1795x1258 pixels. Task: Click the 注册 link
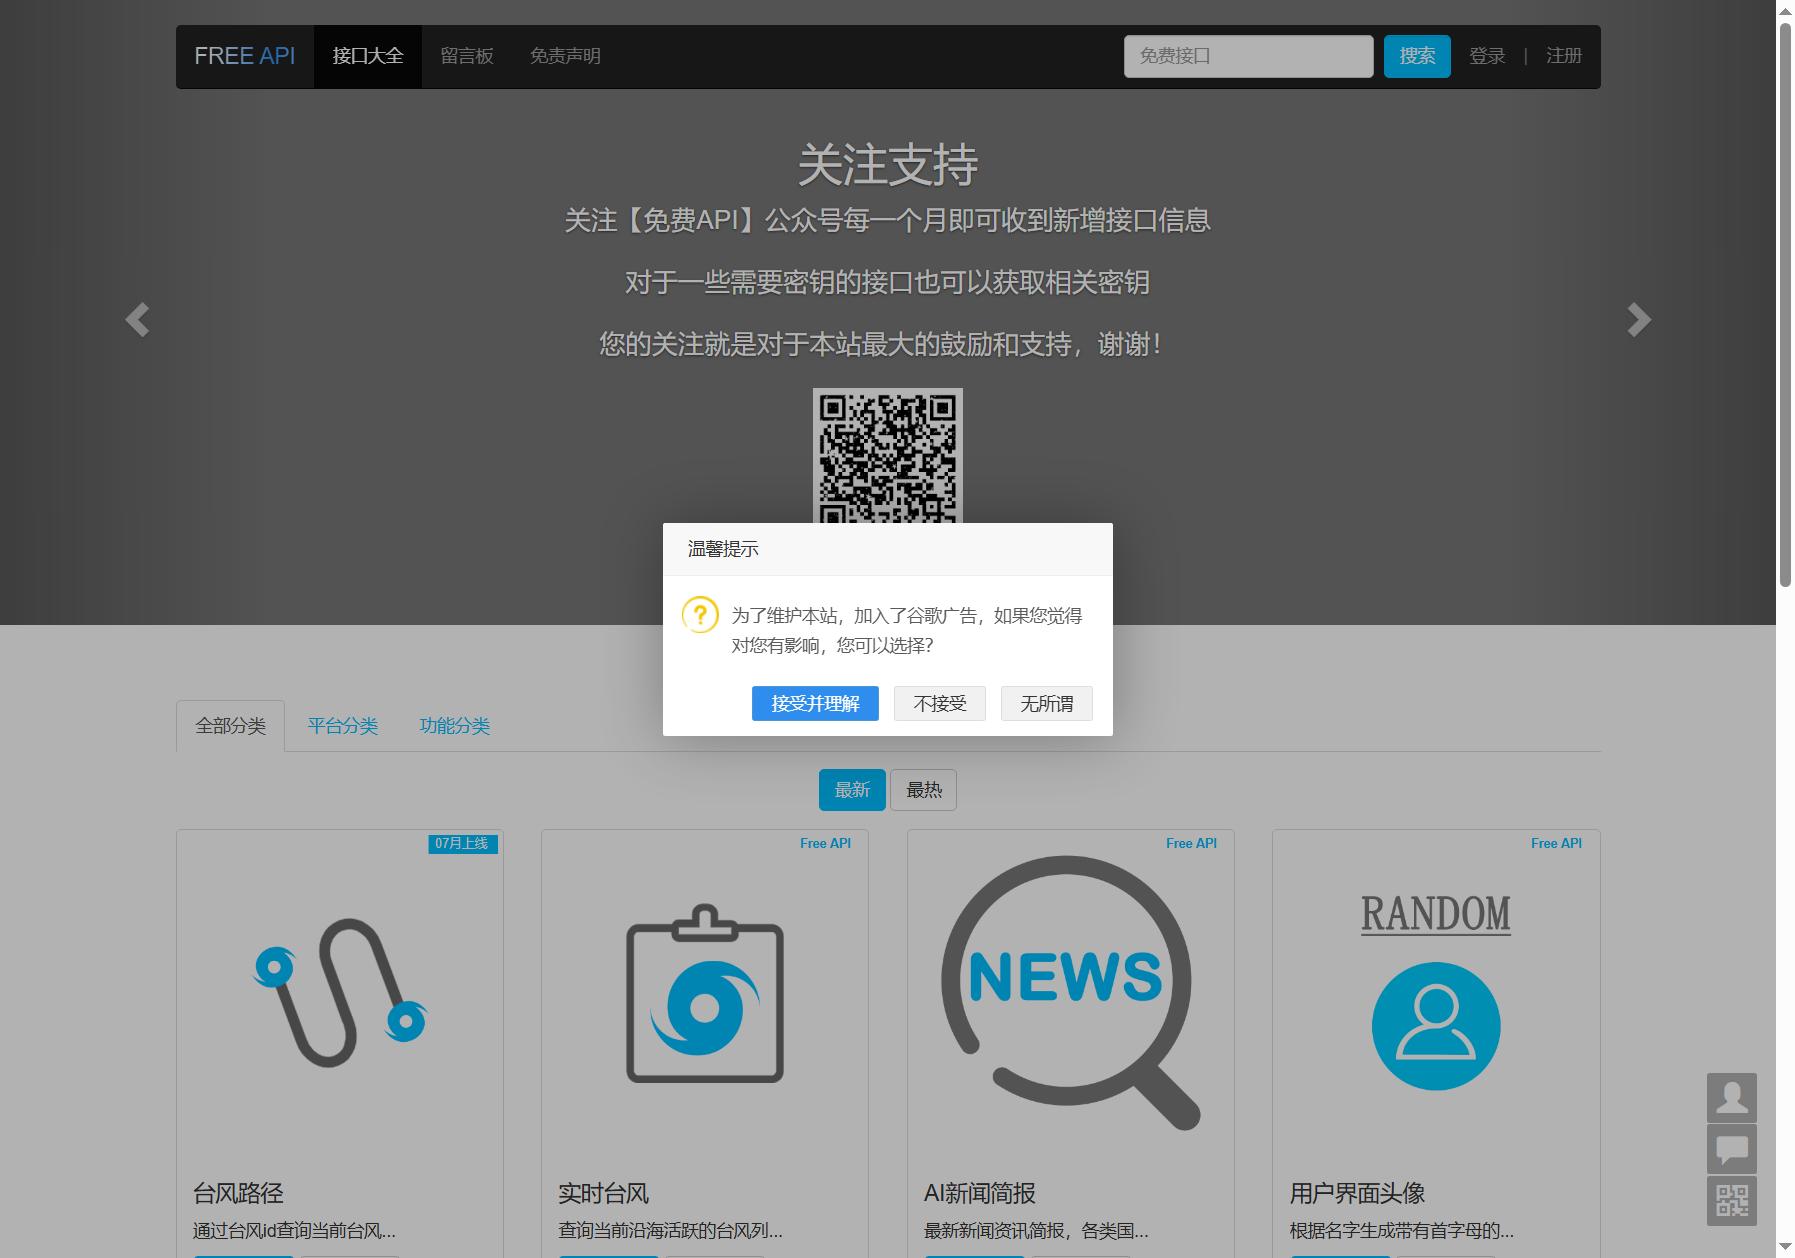(1564, 56)
